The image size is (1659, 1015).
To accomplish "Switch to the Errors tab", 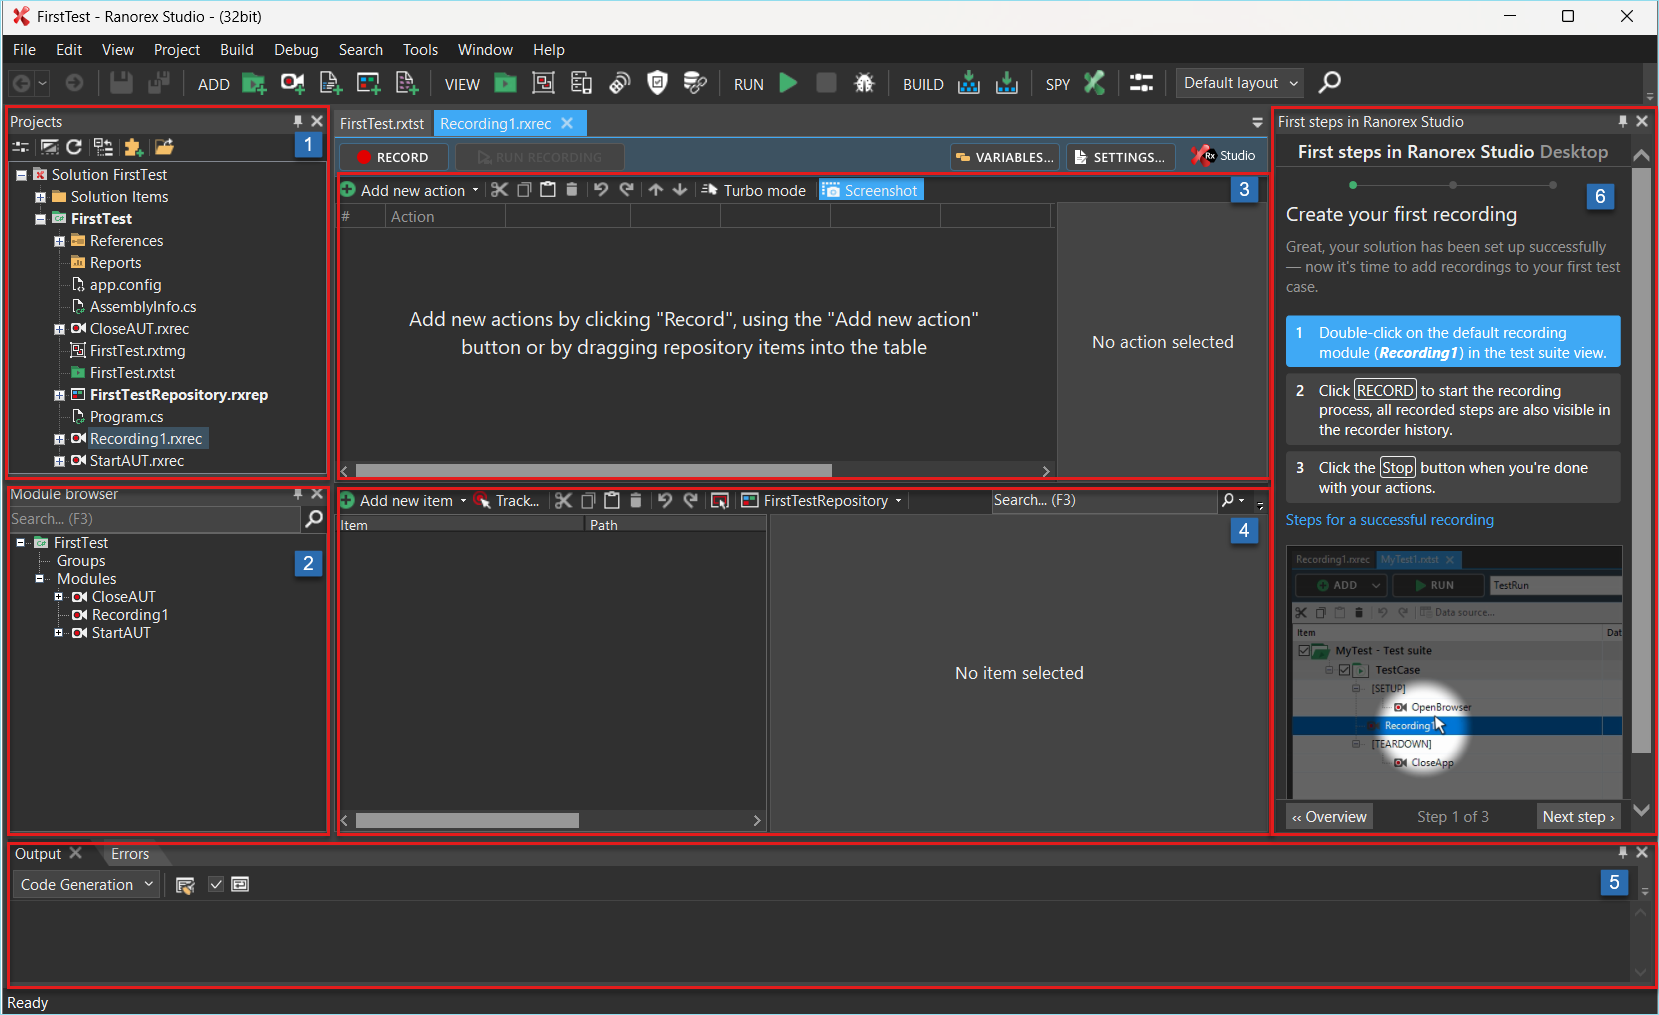I will (130, 854).
